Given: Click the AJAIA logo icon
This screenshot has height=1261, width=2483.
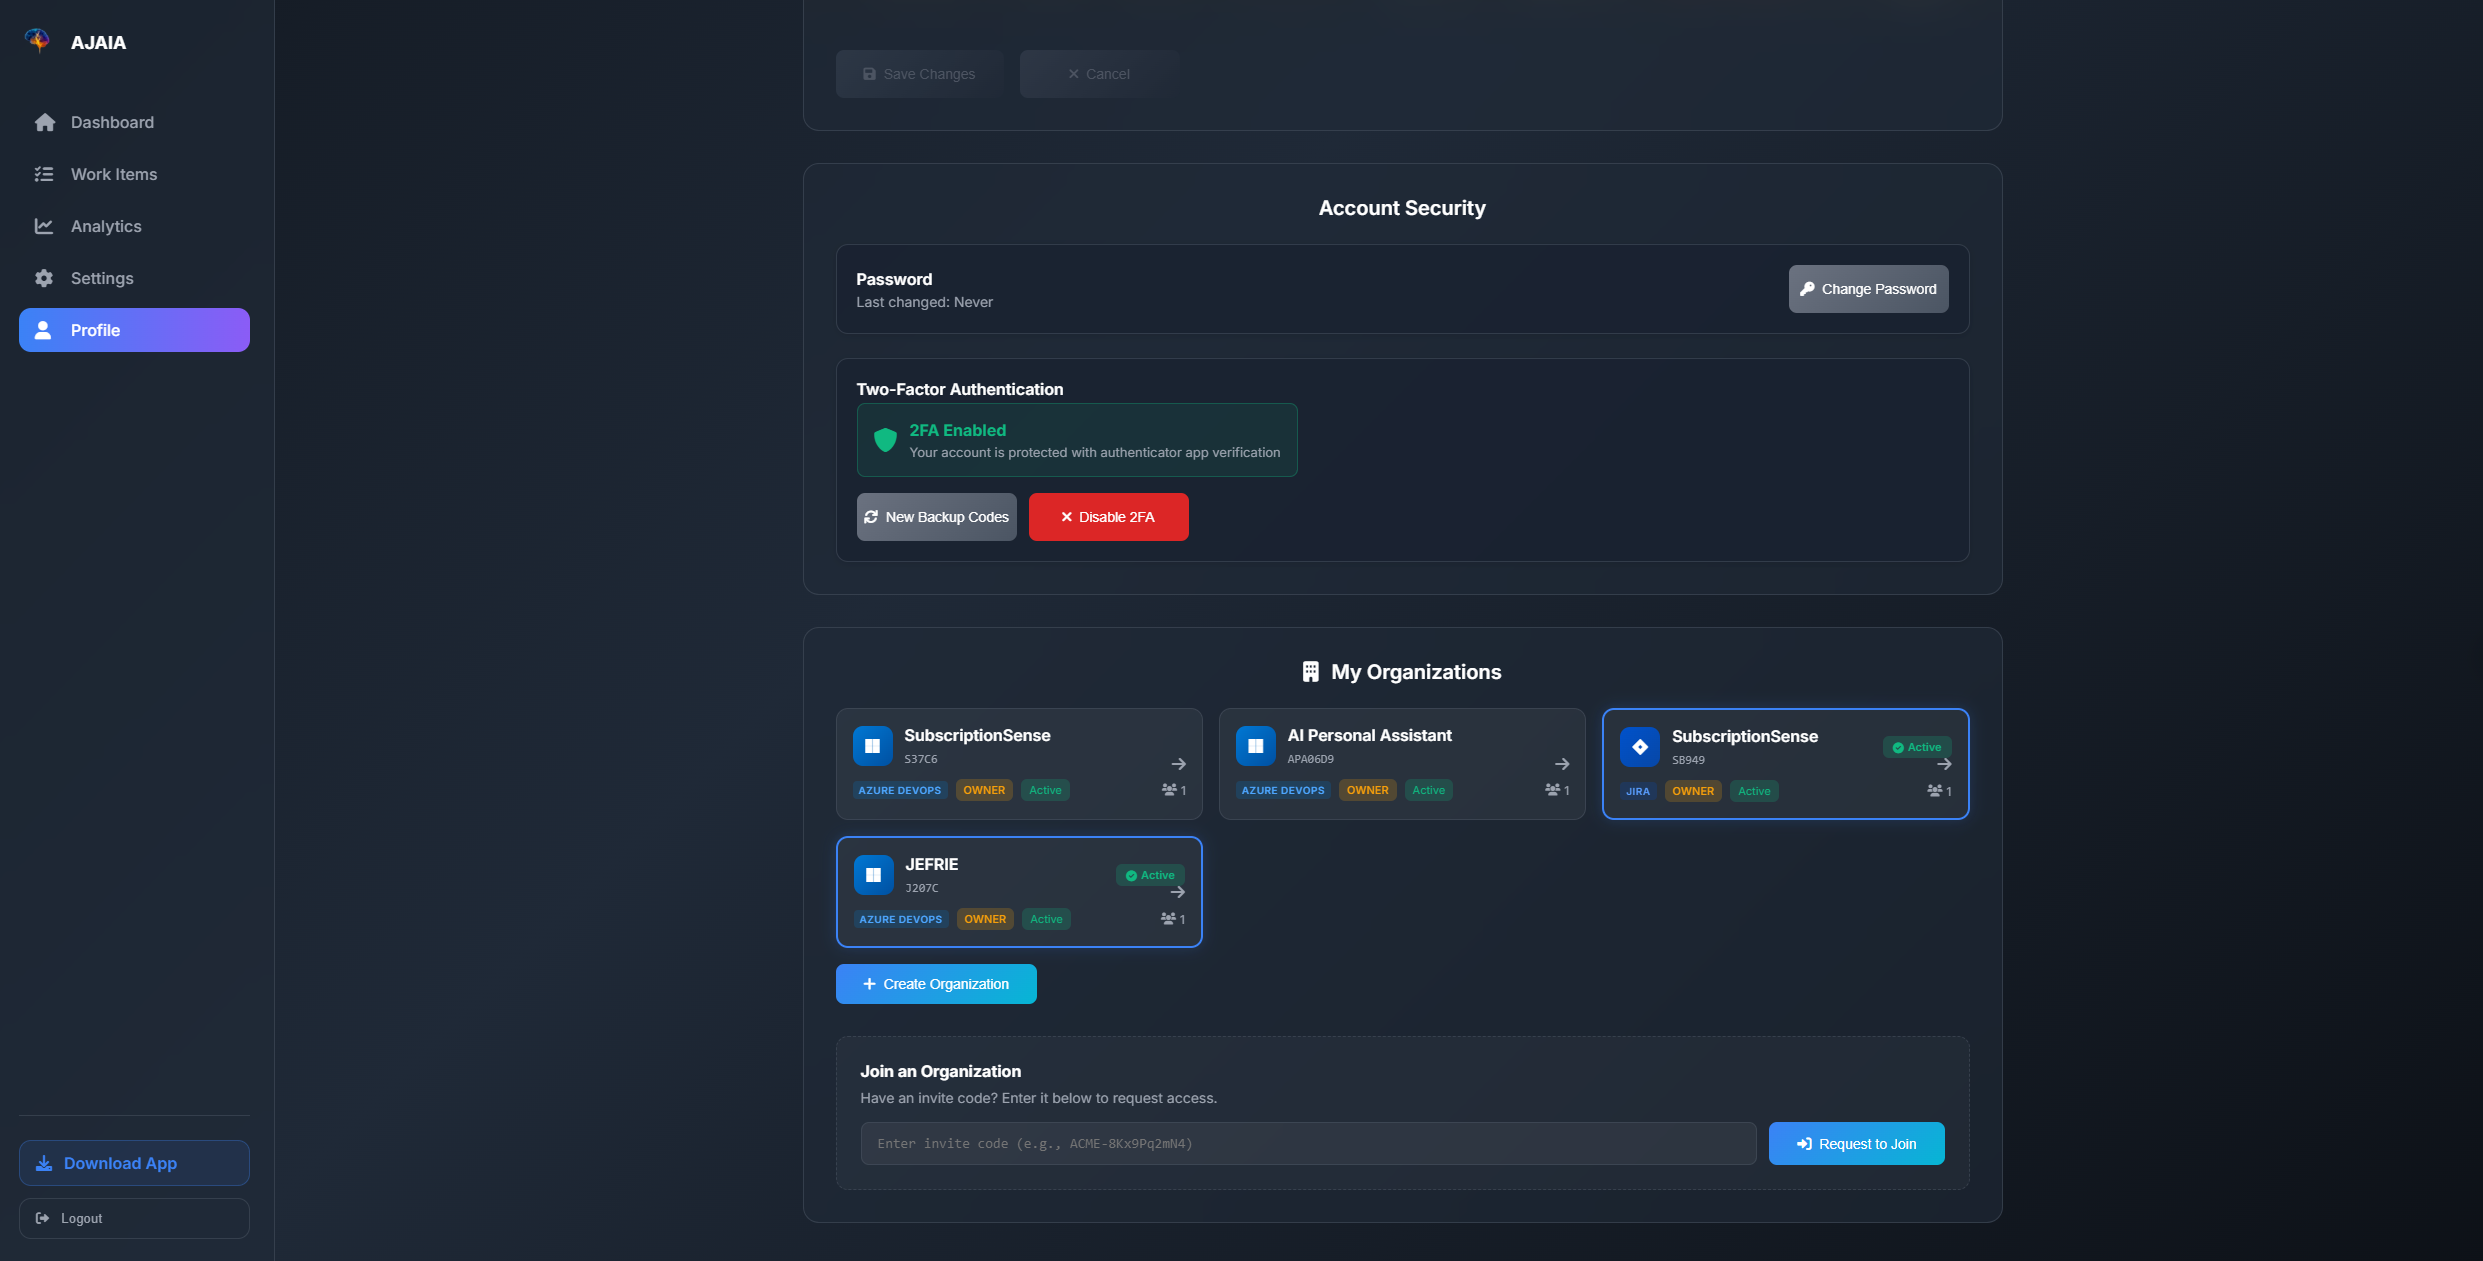Looking at the screenshot, I should pos(37,40).
